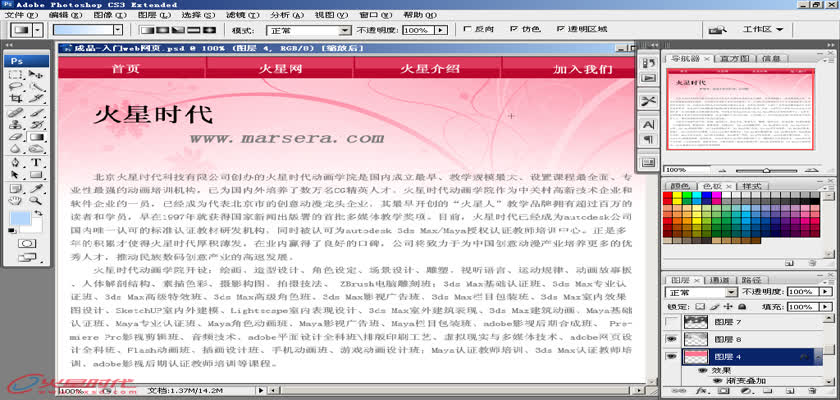Screen dimensions: 840x400
Task: Choose the Move tool
Action: (35, 75)
